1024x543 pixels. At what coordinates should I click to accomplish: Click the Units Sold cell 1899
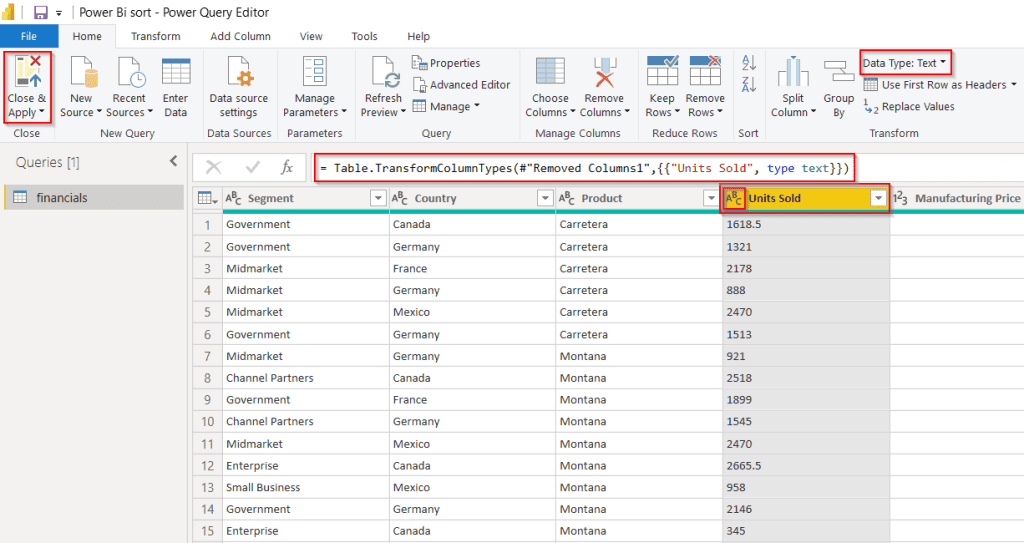[x=806, y=399]
